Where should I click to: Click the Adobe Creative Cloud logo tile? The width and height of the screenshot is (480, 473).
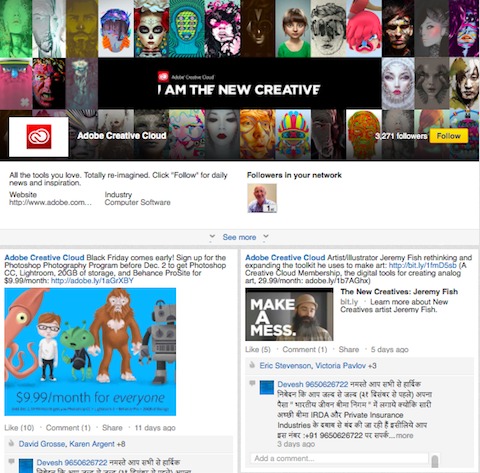tap(39, 137)
